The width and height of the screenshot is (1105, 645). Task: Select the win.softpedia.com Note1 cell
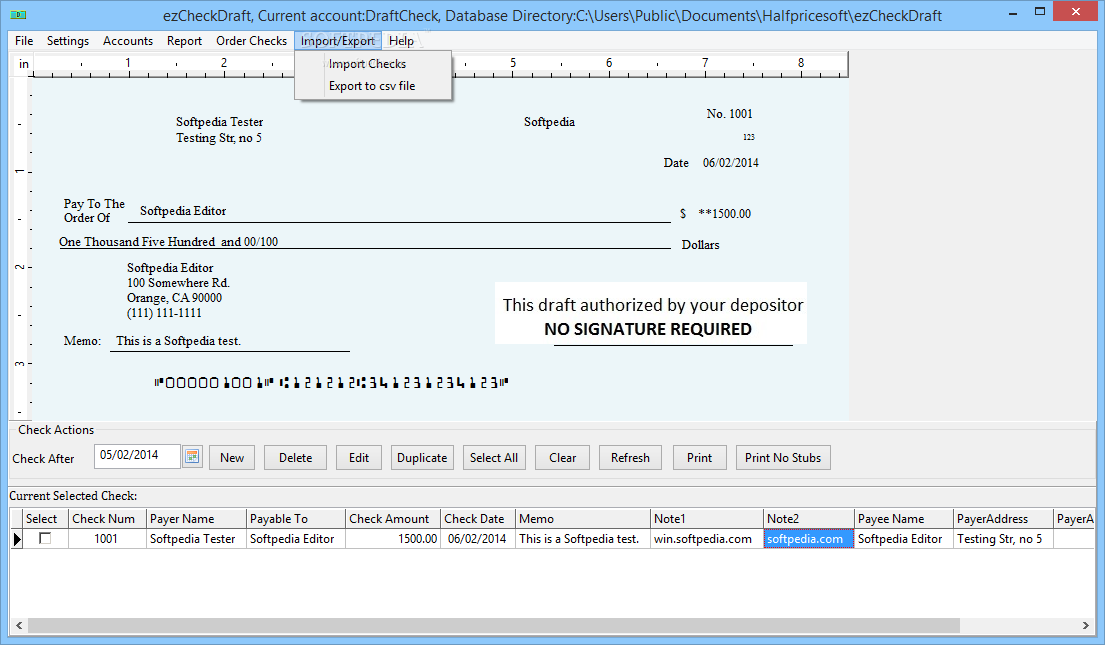(707, 539)
